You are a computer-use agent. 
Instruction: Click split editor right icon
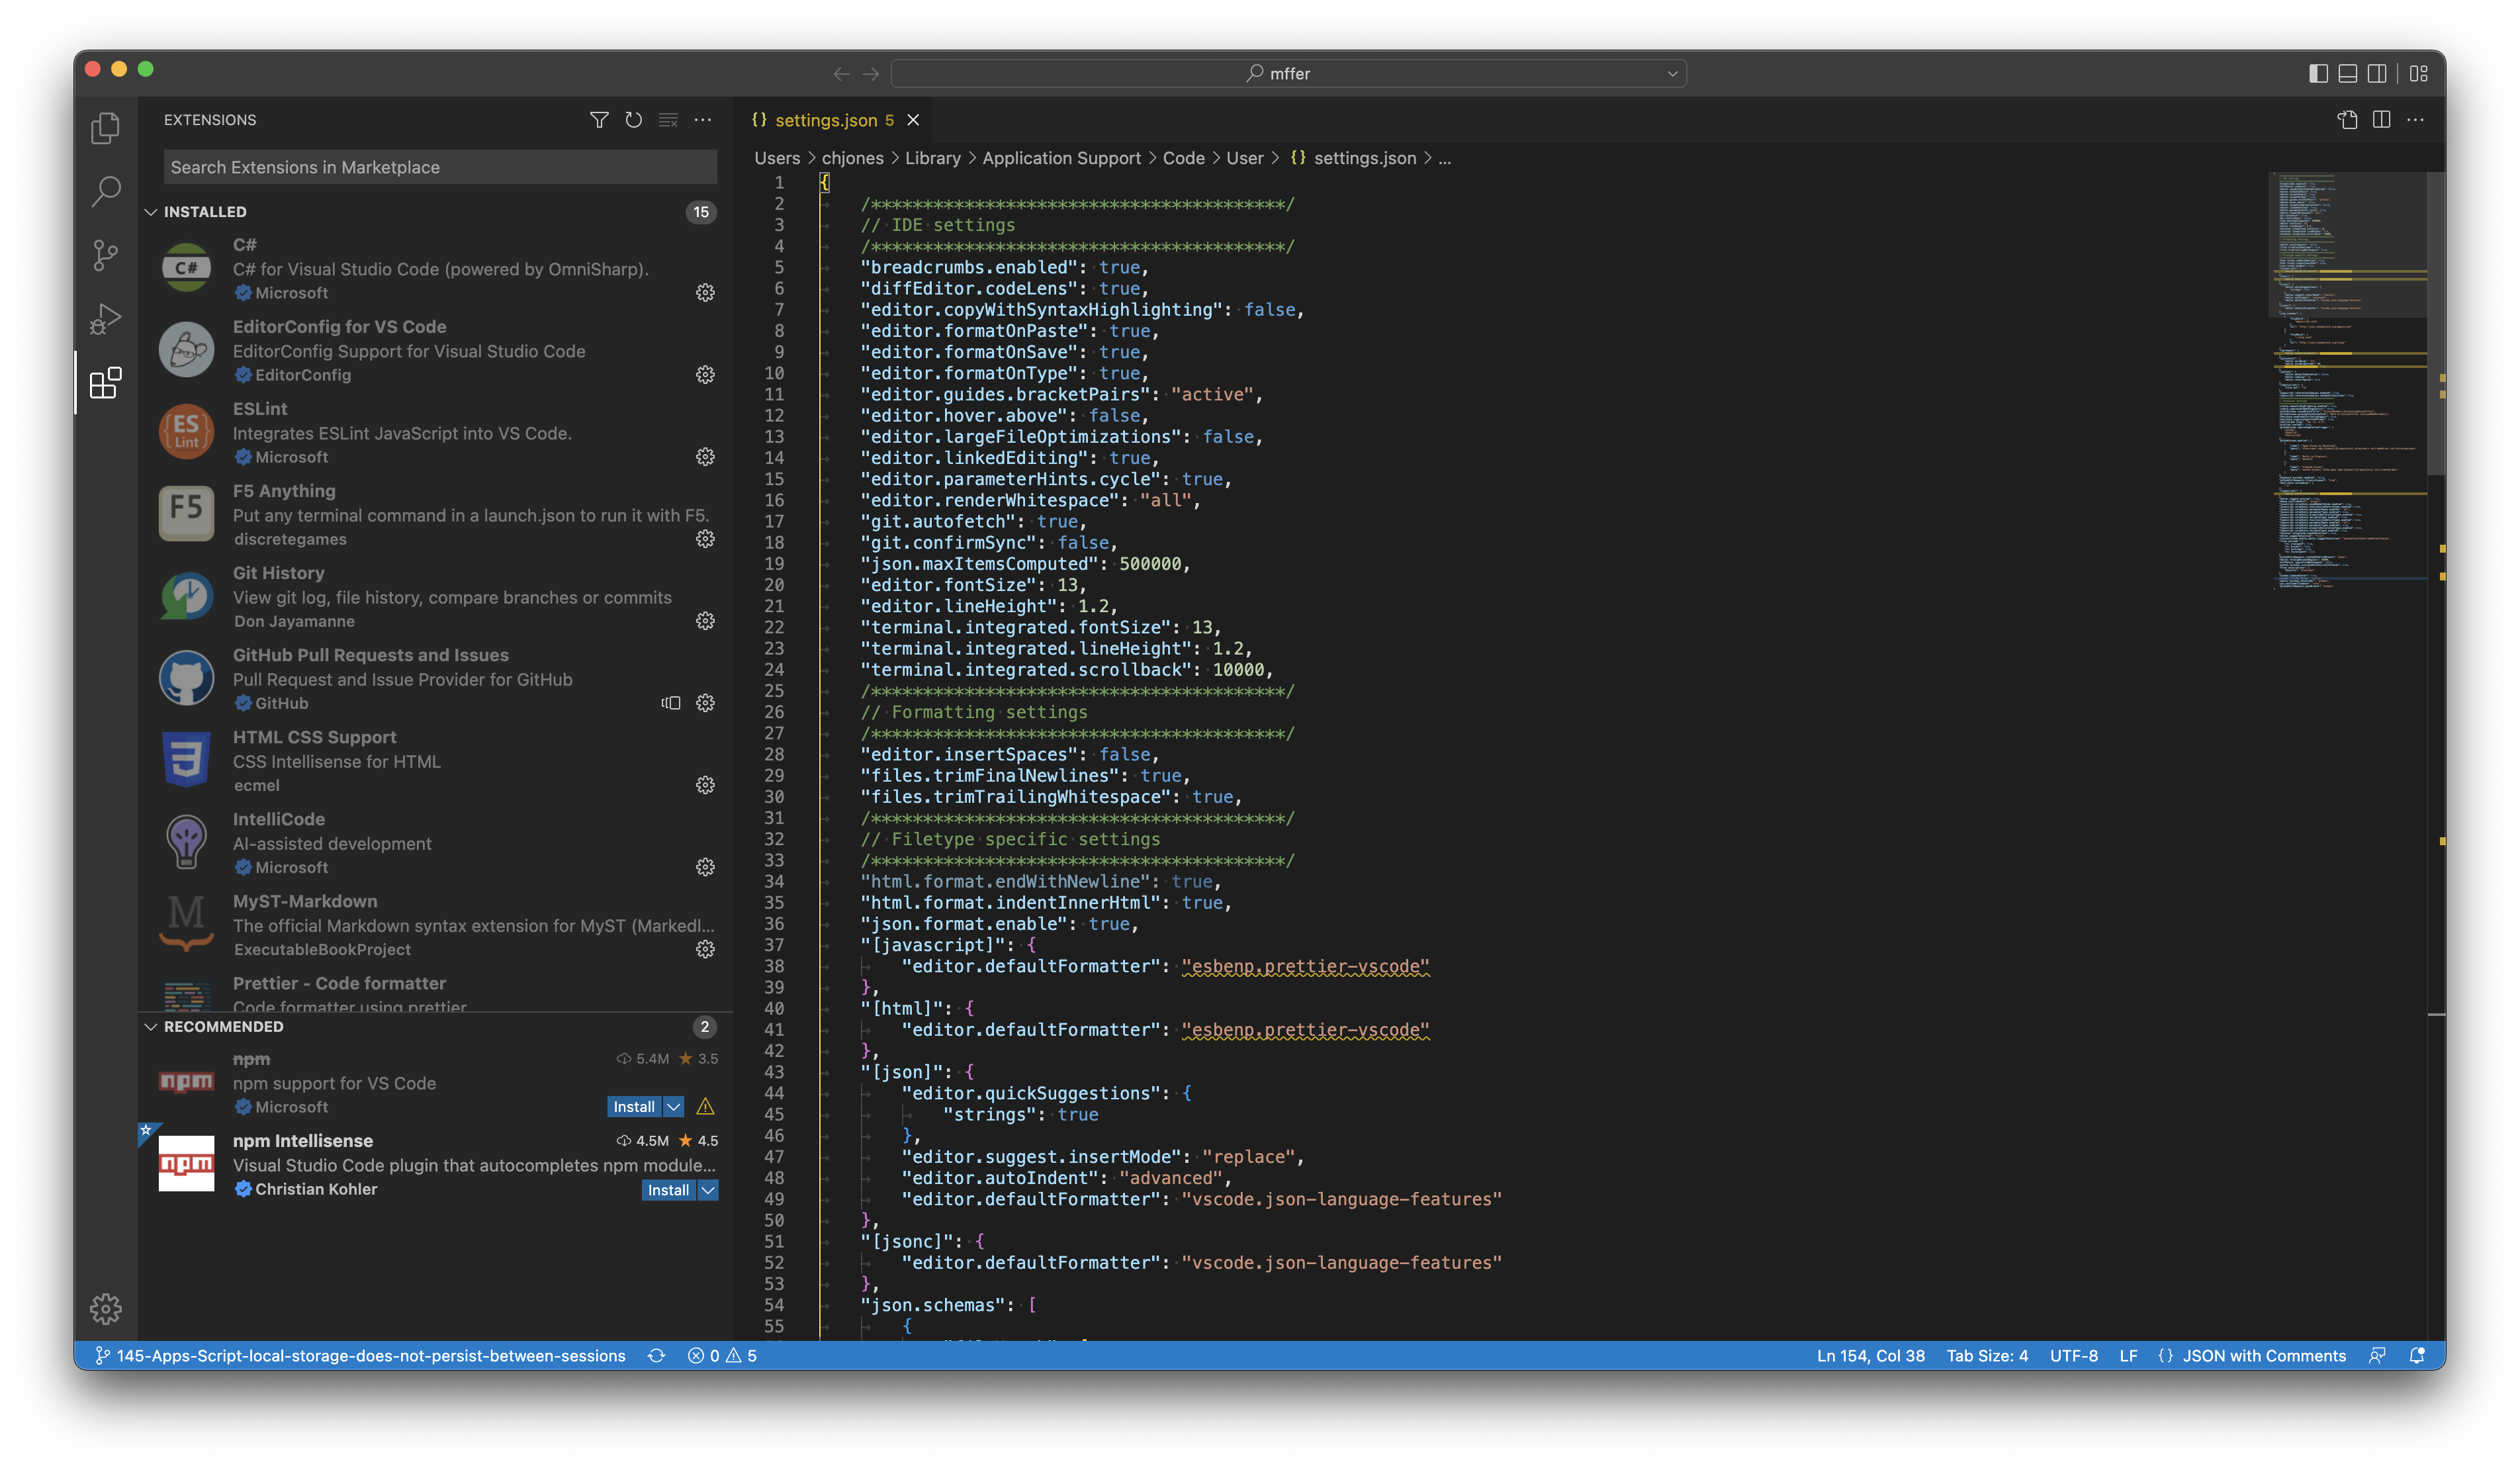pyautogui.click(x=2381, y=120)
